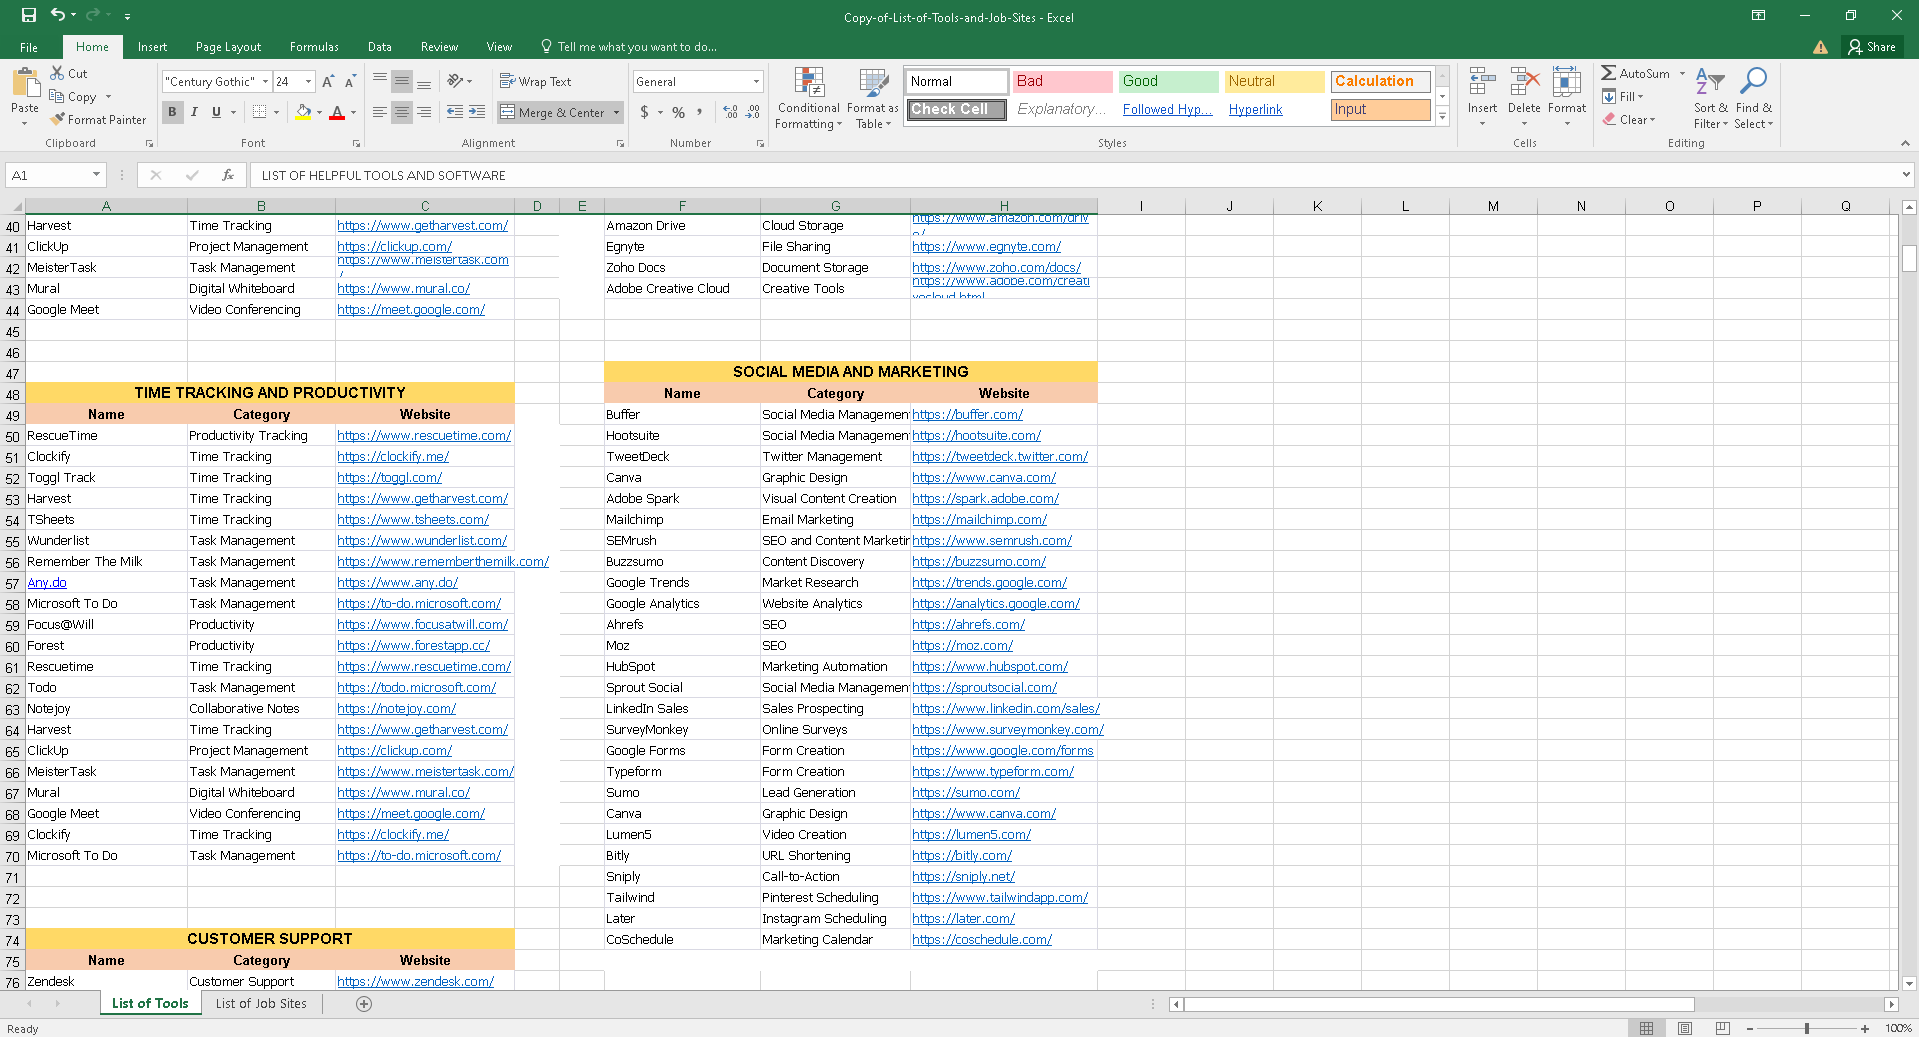
Task: Open the Page Layout ribbon tab
Action: click(x=228, y=47)
